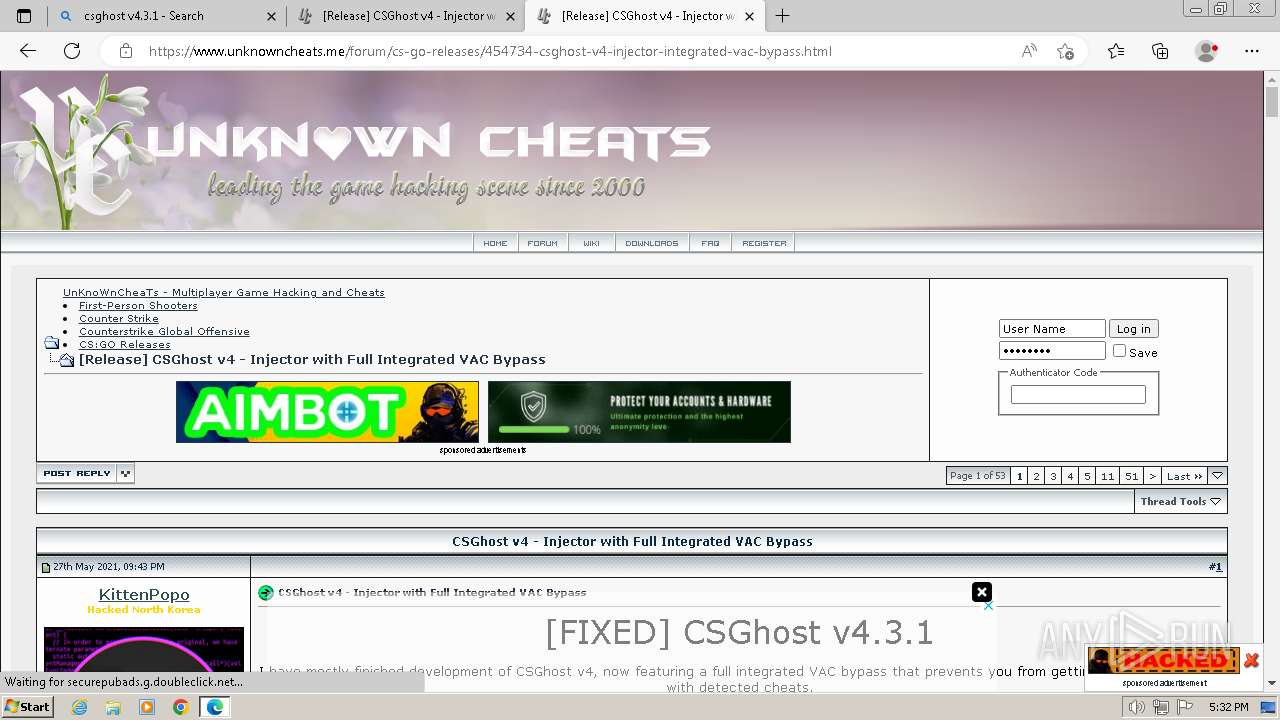Open Windows Media Player from taskbar
The image size is (1280, 720).
(x=147, y=707)
